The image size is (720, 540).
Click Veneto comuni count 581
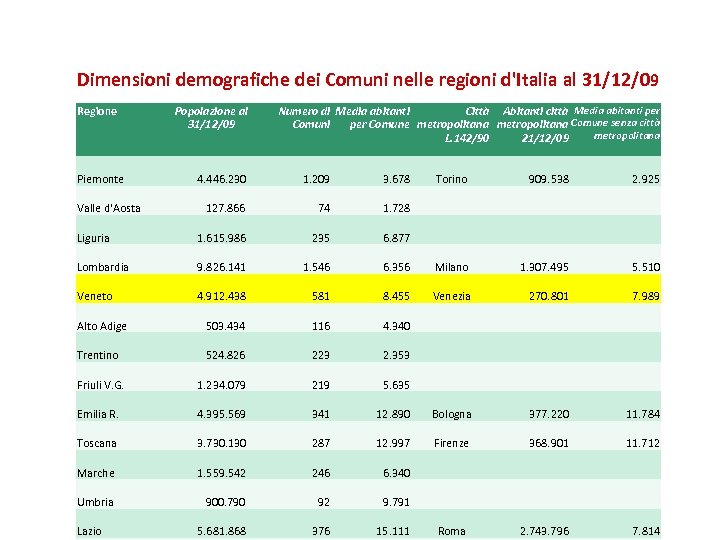pos(321,296)
